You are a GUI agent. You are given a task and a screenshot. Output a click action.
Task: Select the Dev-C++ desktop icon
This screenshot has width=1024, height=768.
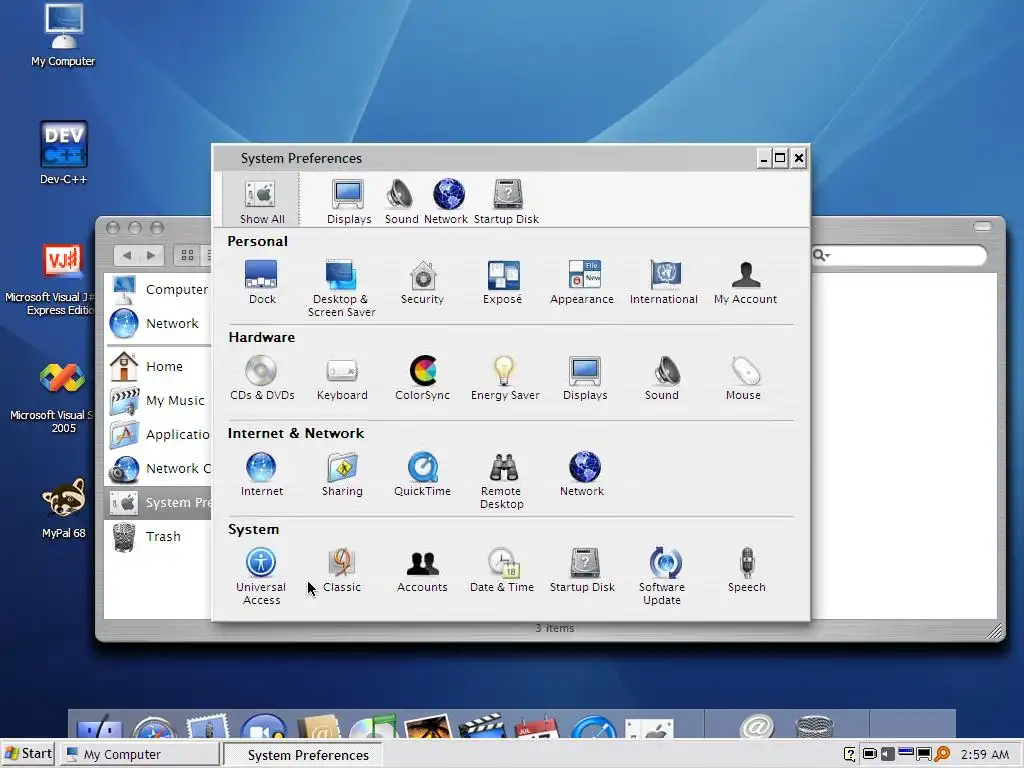[63, 153]
